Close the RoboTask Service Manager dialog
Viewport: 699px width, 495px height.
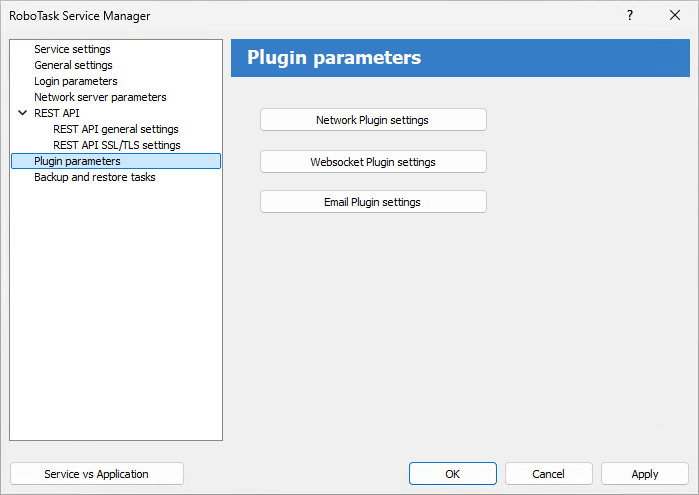pyautogui.click(x=674, y=16)
